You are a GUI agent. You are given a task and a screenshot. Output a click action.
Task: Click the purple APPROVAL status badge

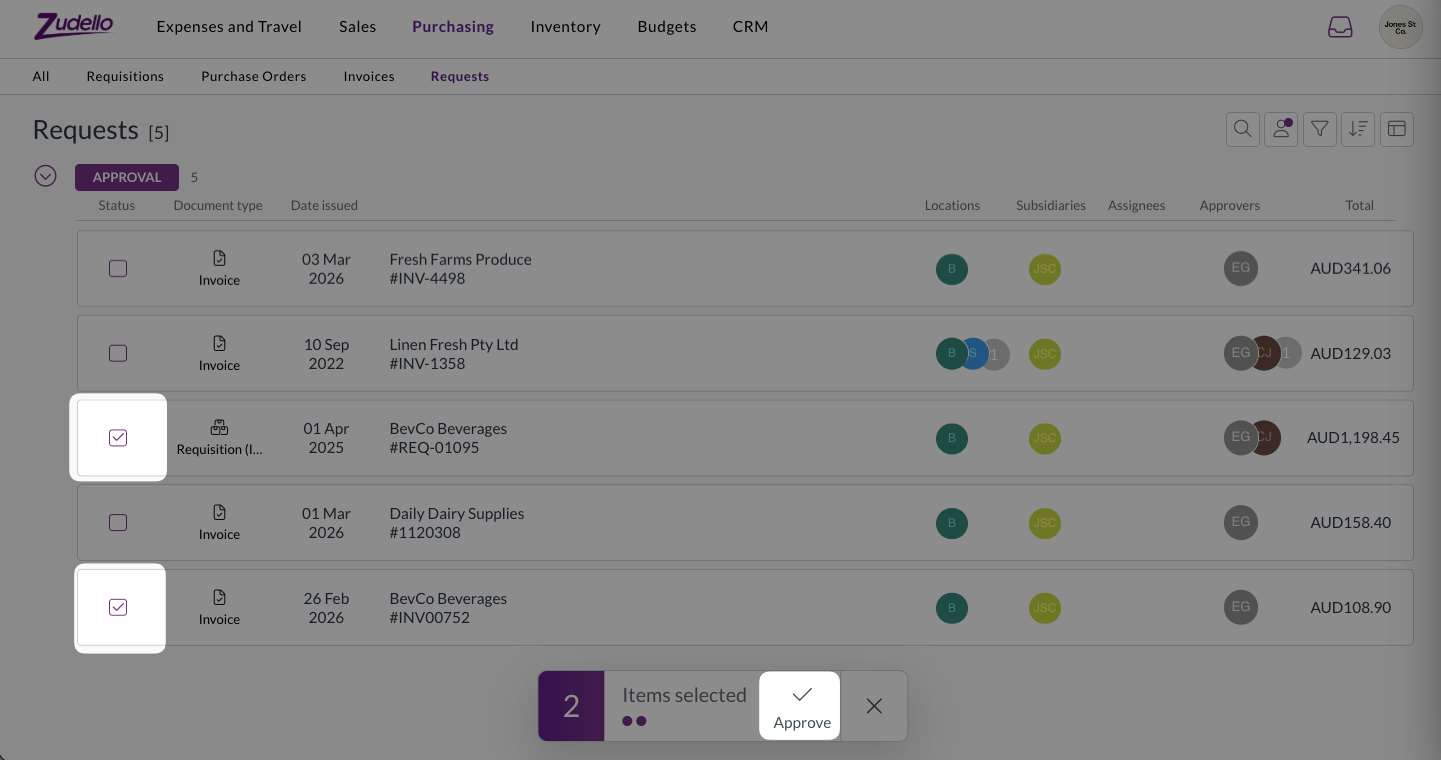(x=127, y=177)
